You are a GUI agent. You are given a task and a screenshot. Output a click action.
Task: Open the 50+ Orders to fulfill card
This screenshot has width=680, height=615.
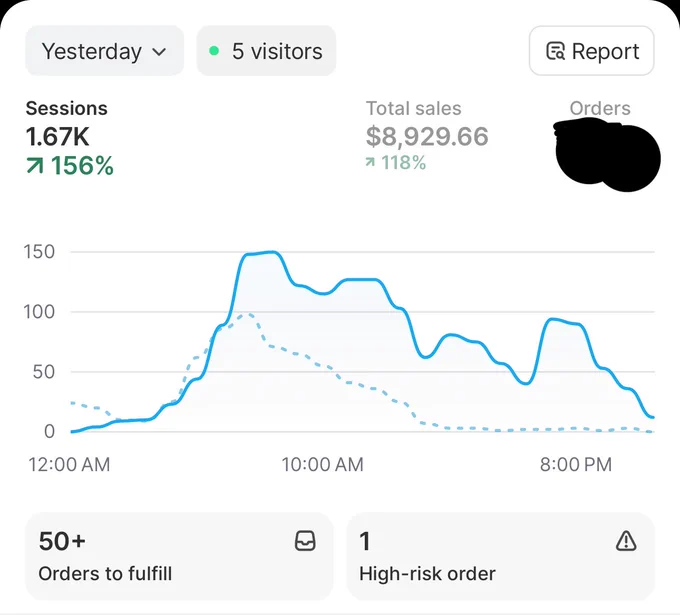tap(179, 556)
